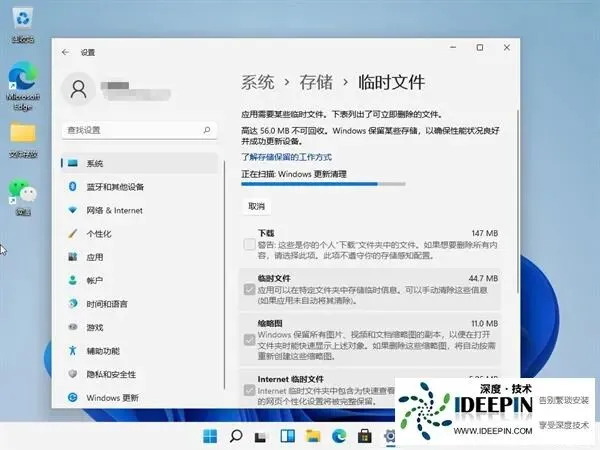Click the 临时文件 size value 44.7 MB
This screenshot has width=600, height=450.
[483, 278]
